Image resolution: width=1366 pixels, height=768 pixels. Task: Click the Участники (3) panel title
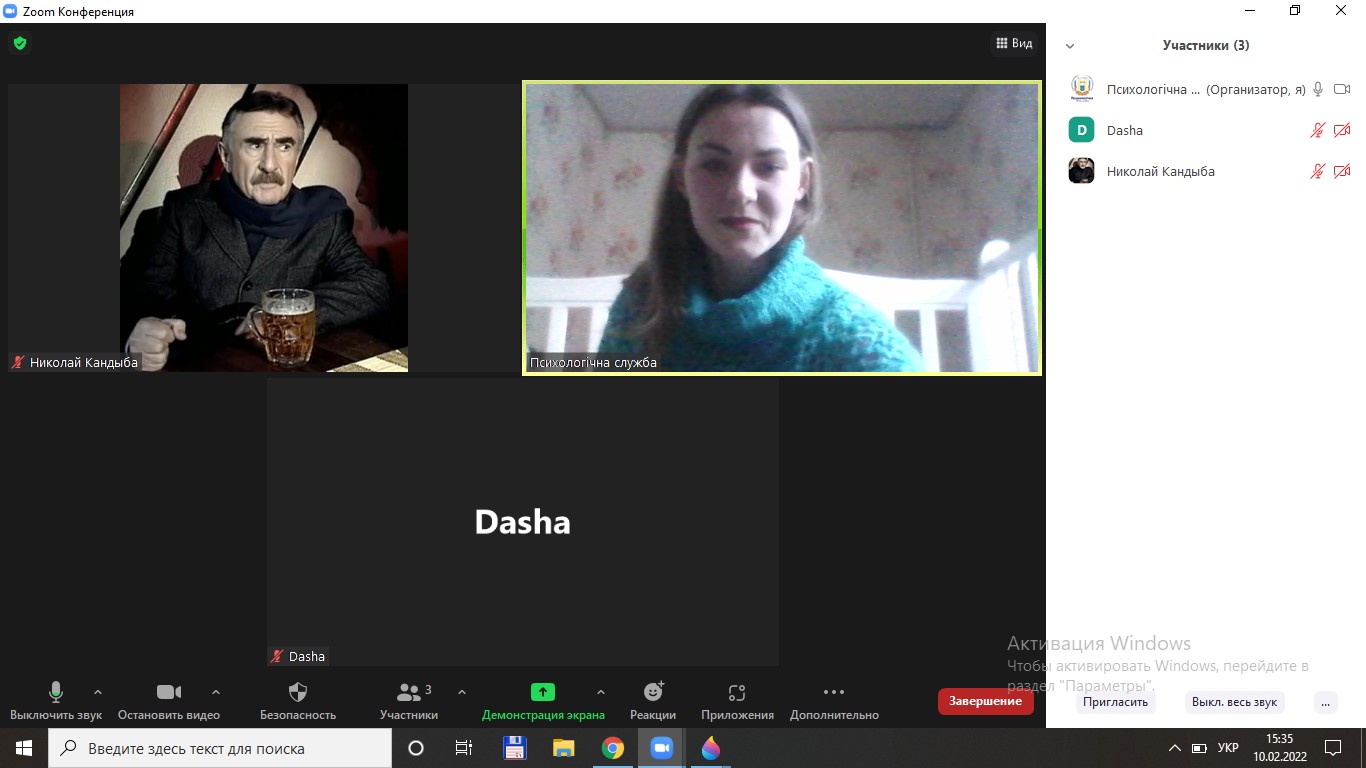coord(1206,45)
